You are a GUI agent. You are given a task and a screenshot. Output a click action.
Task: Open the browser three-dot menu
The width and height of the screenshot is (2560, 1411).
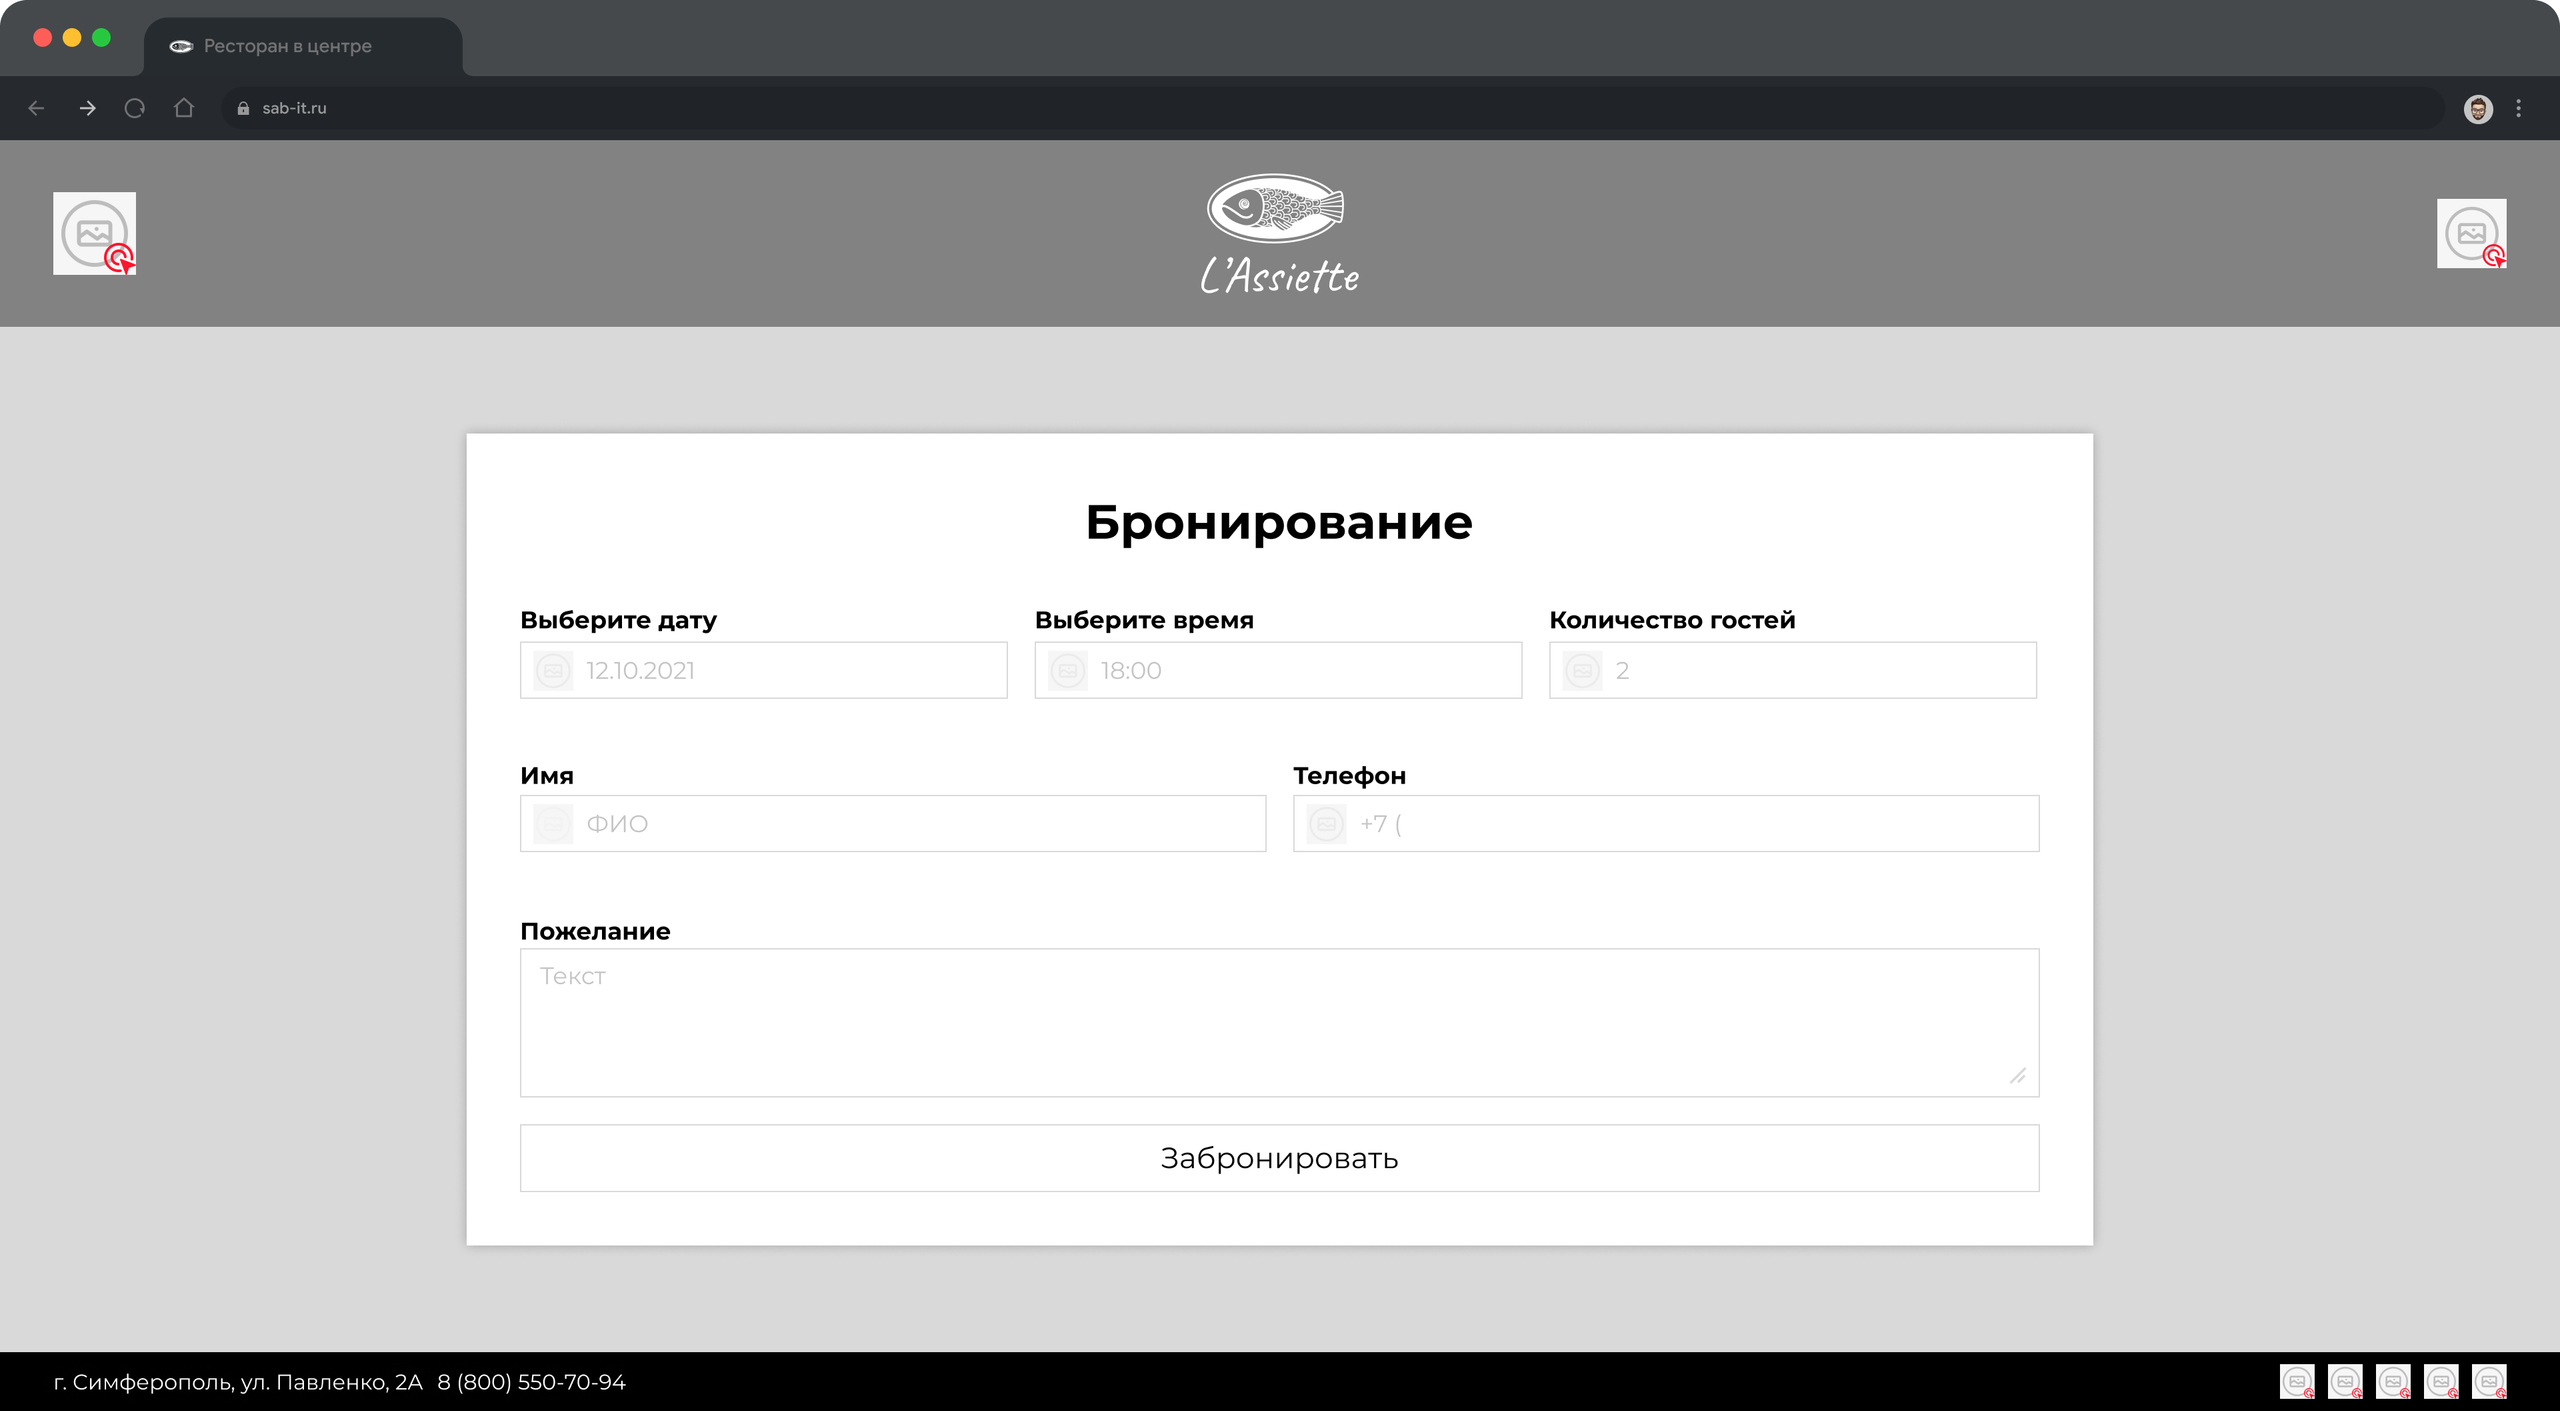click(2519, 109)
